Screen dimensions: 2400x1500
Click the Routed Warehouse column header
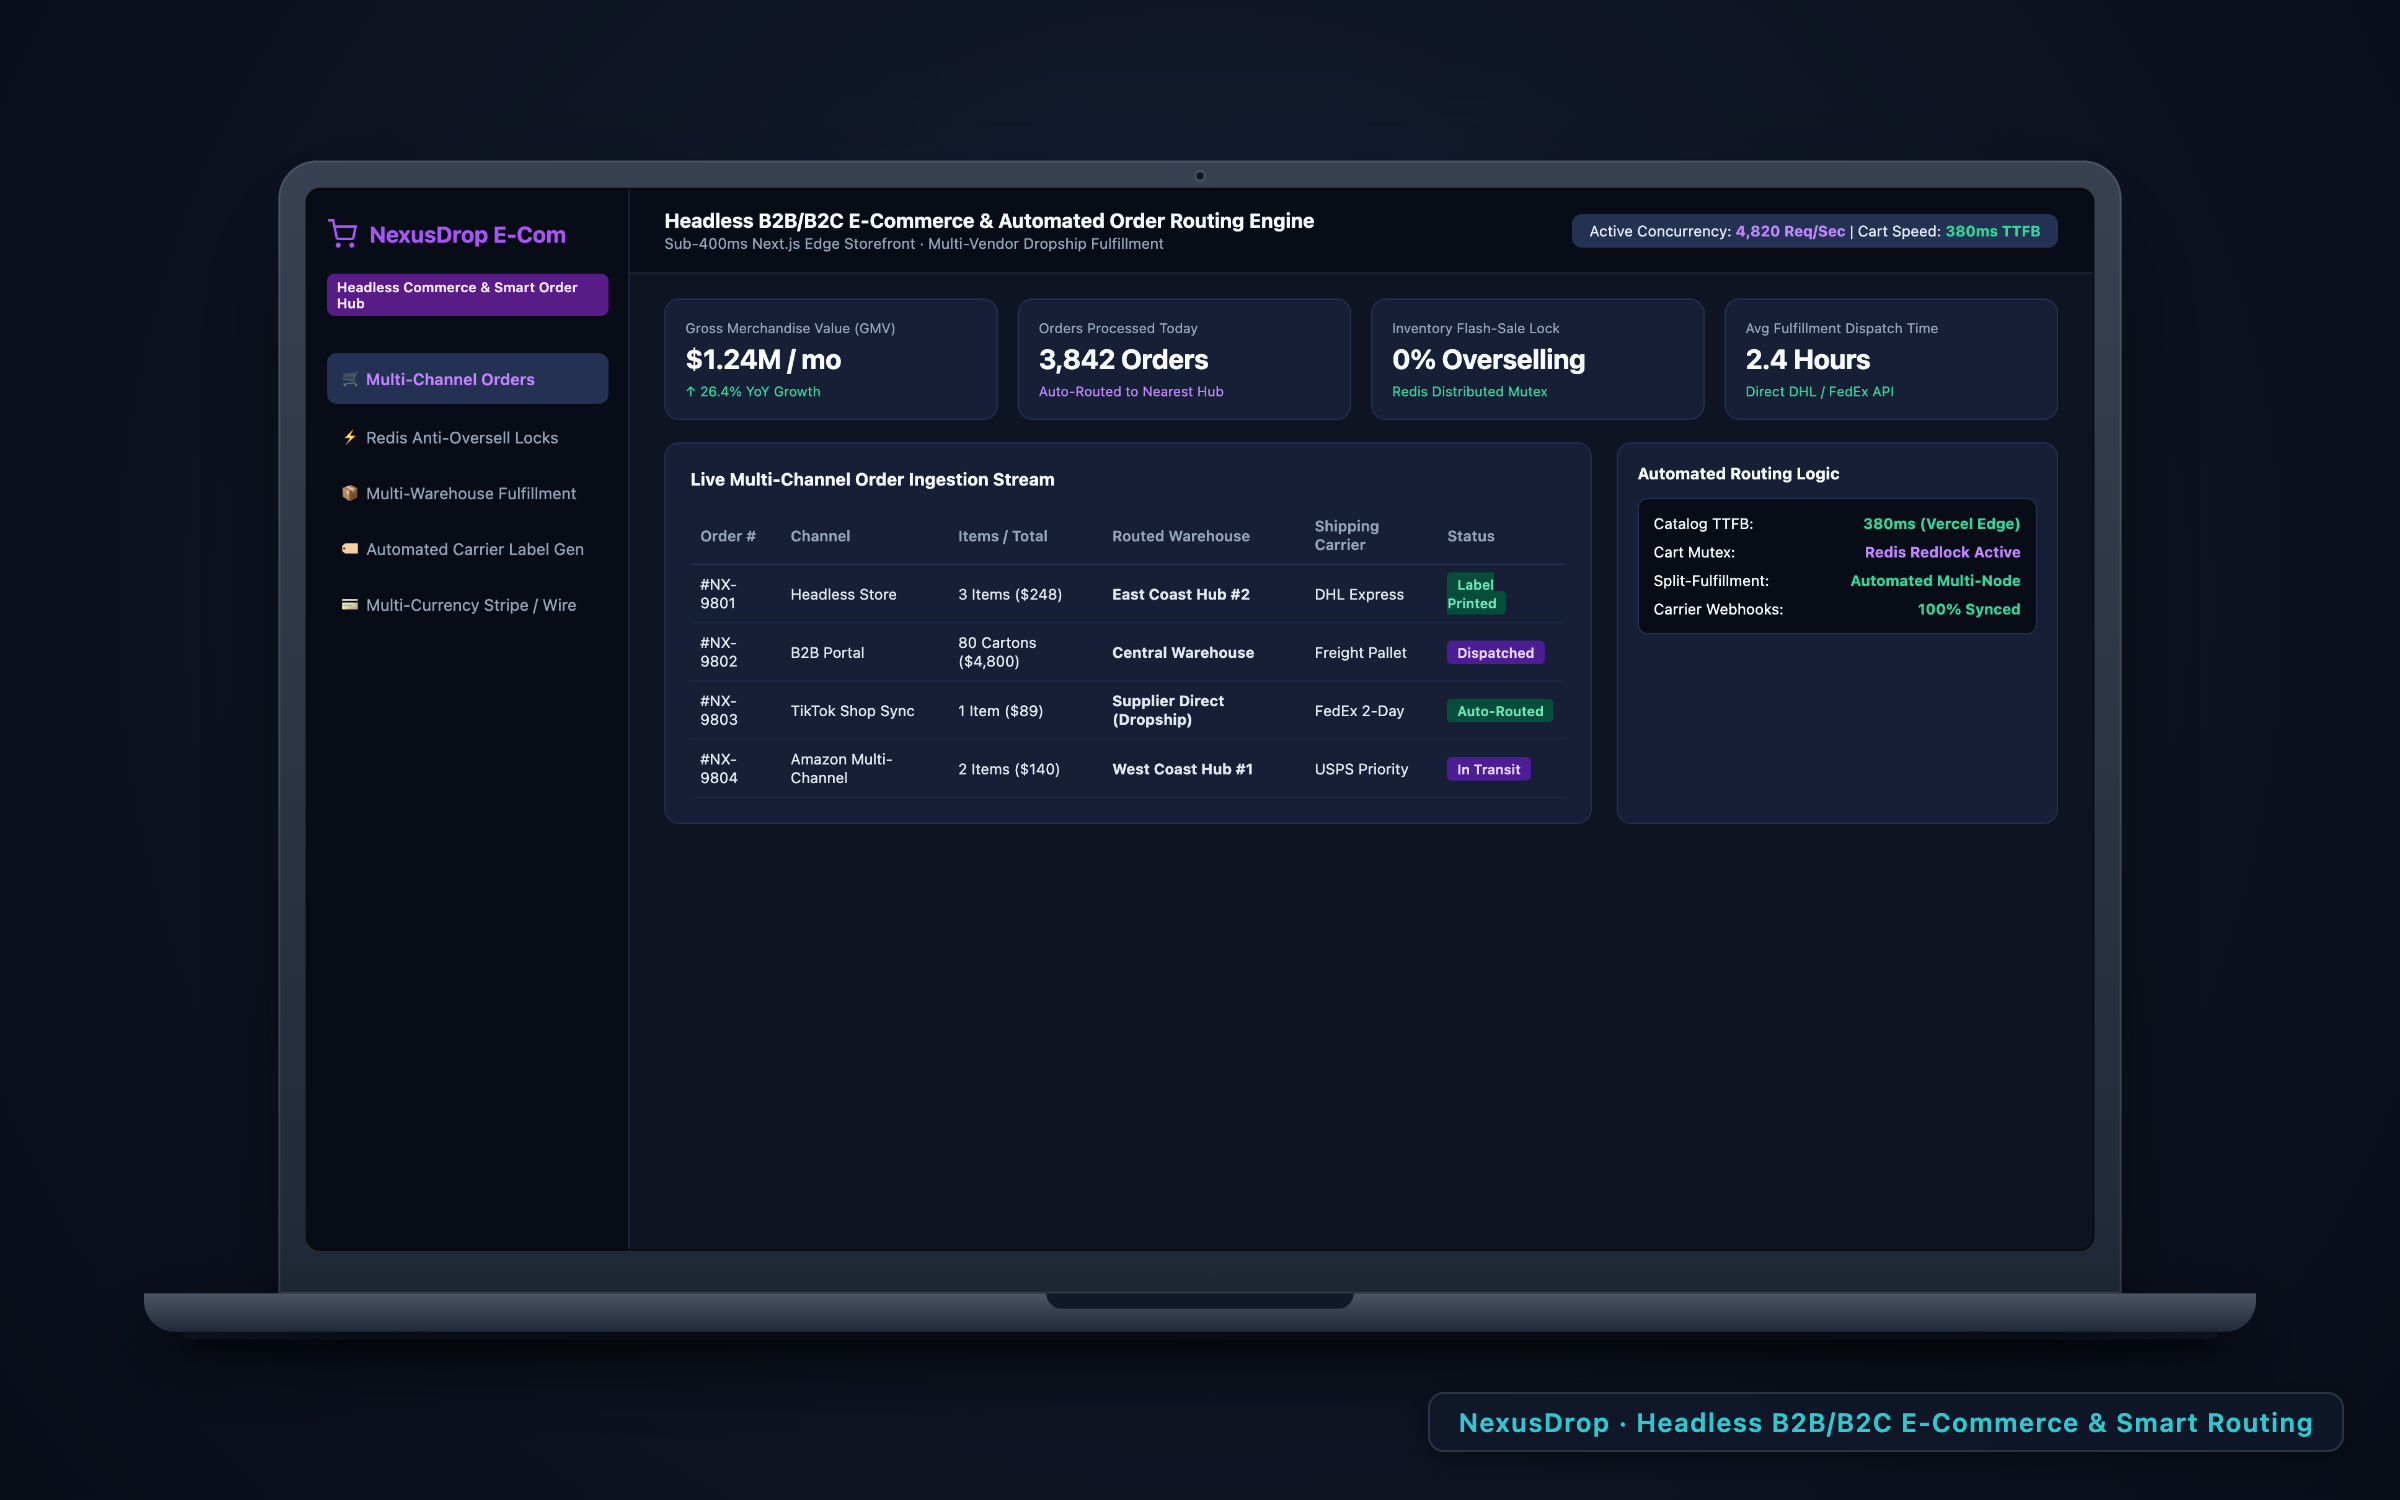(1181, 536)
